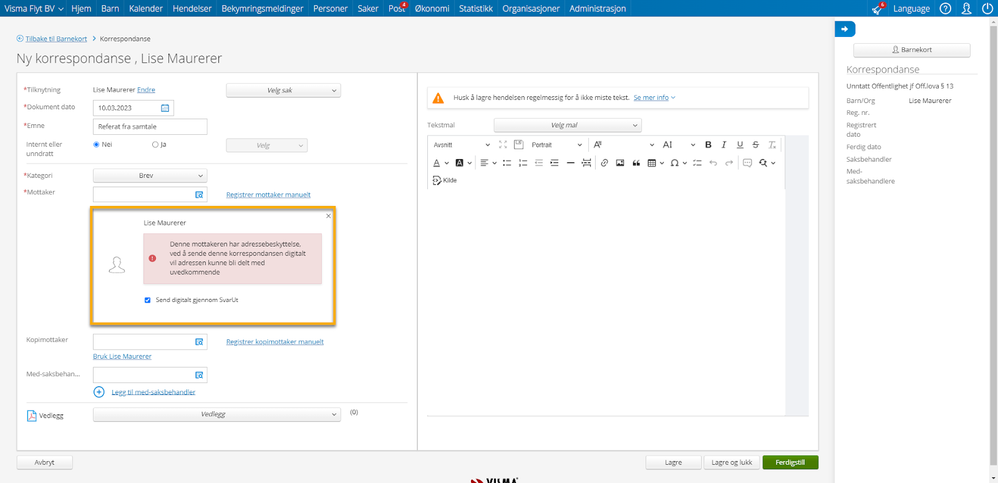The image size is (998, 483).
Task: Collapse side panel with the arrow button
Action: [x=845, y=29]
